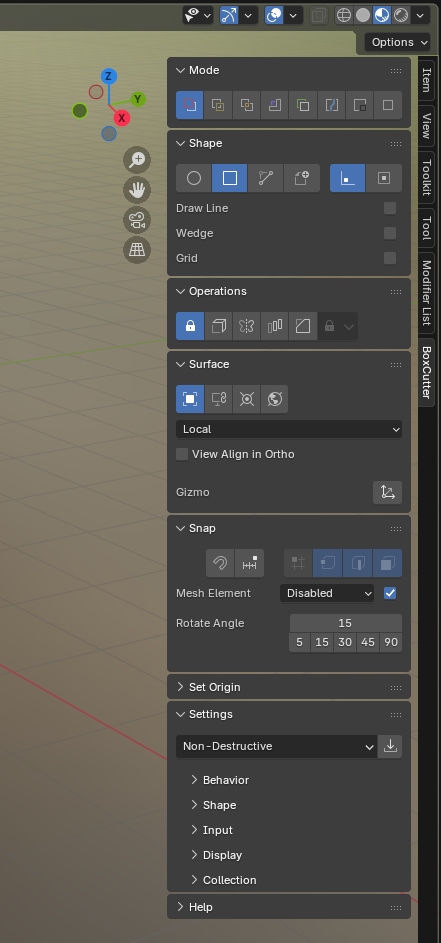This screenshot has height=943, width=441.
Task: Open the Non-Destructive settings dropdown
Action: coord(277,746)
